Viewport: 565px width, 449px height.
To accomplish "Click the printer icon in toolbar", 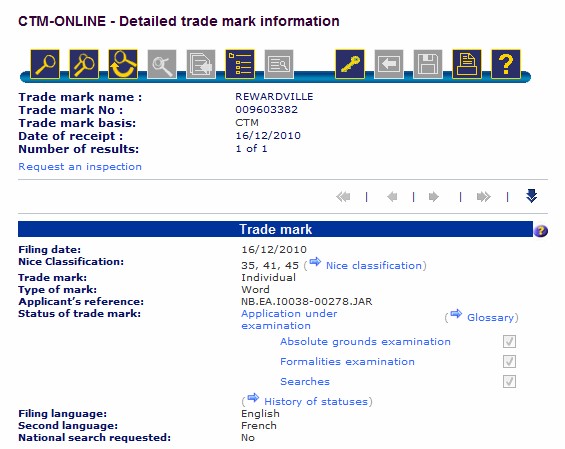I will [x=467, y=65].
